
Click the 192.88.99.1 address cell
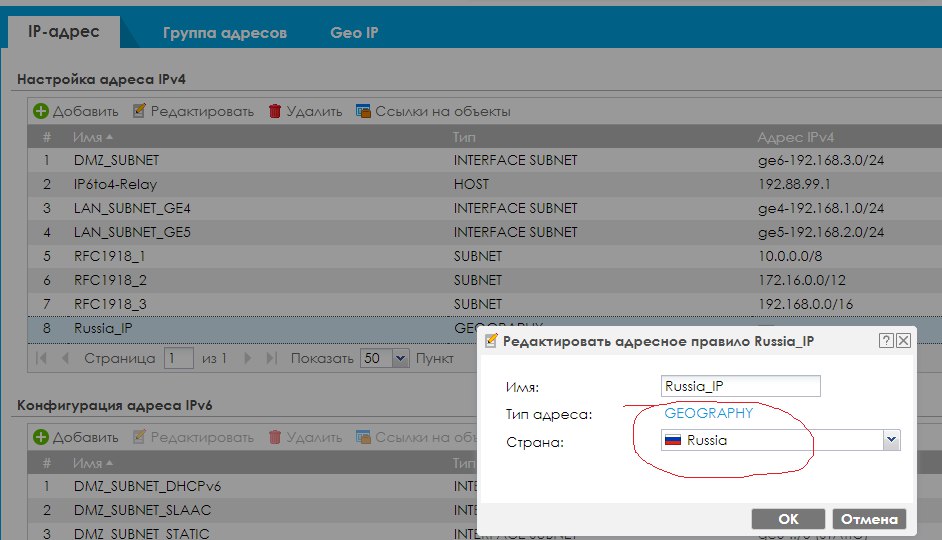(x=794, y=184)
